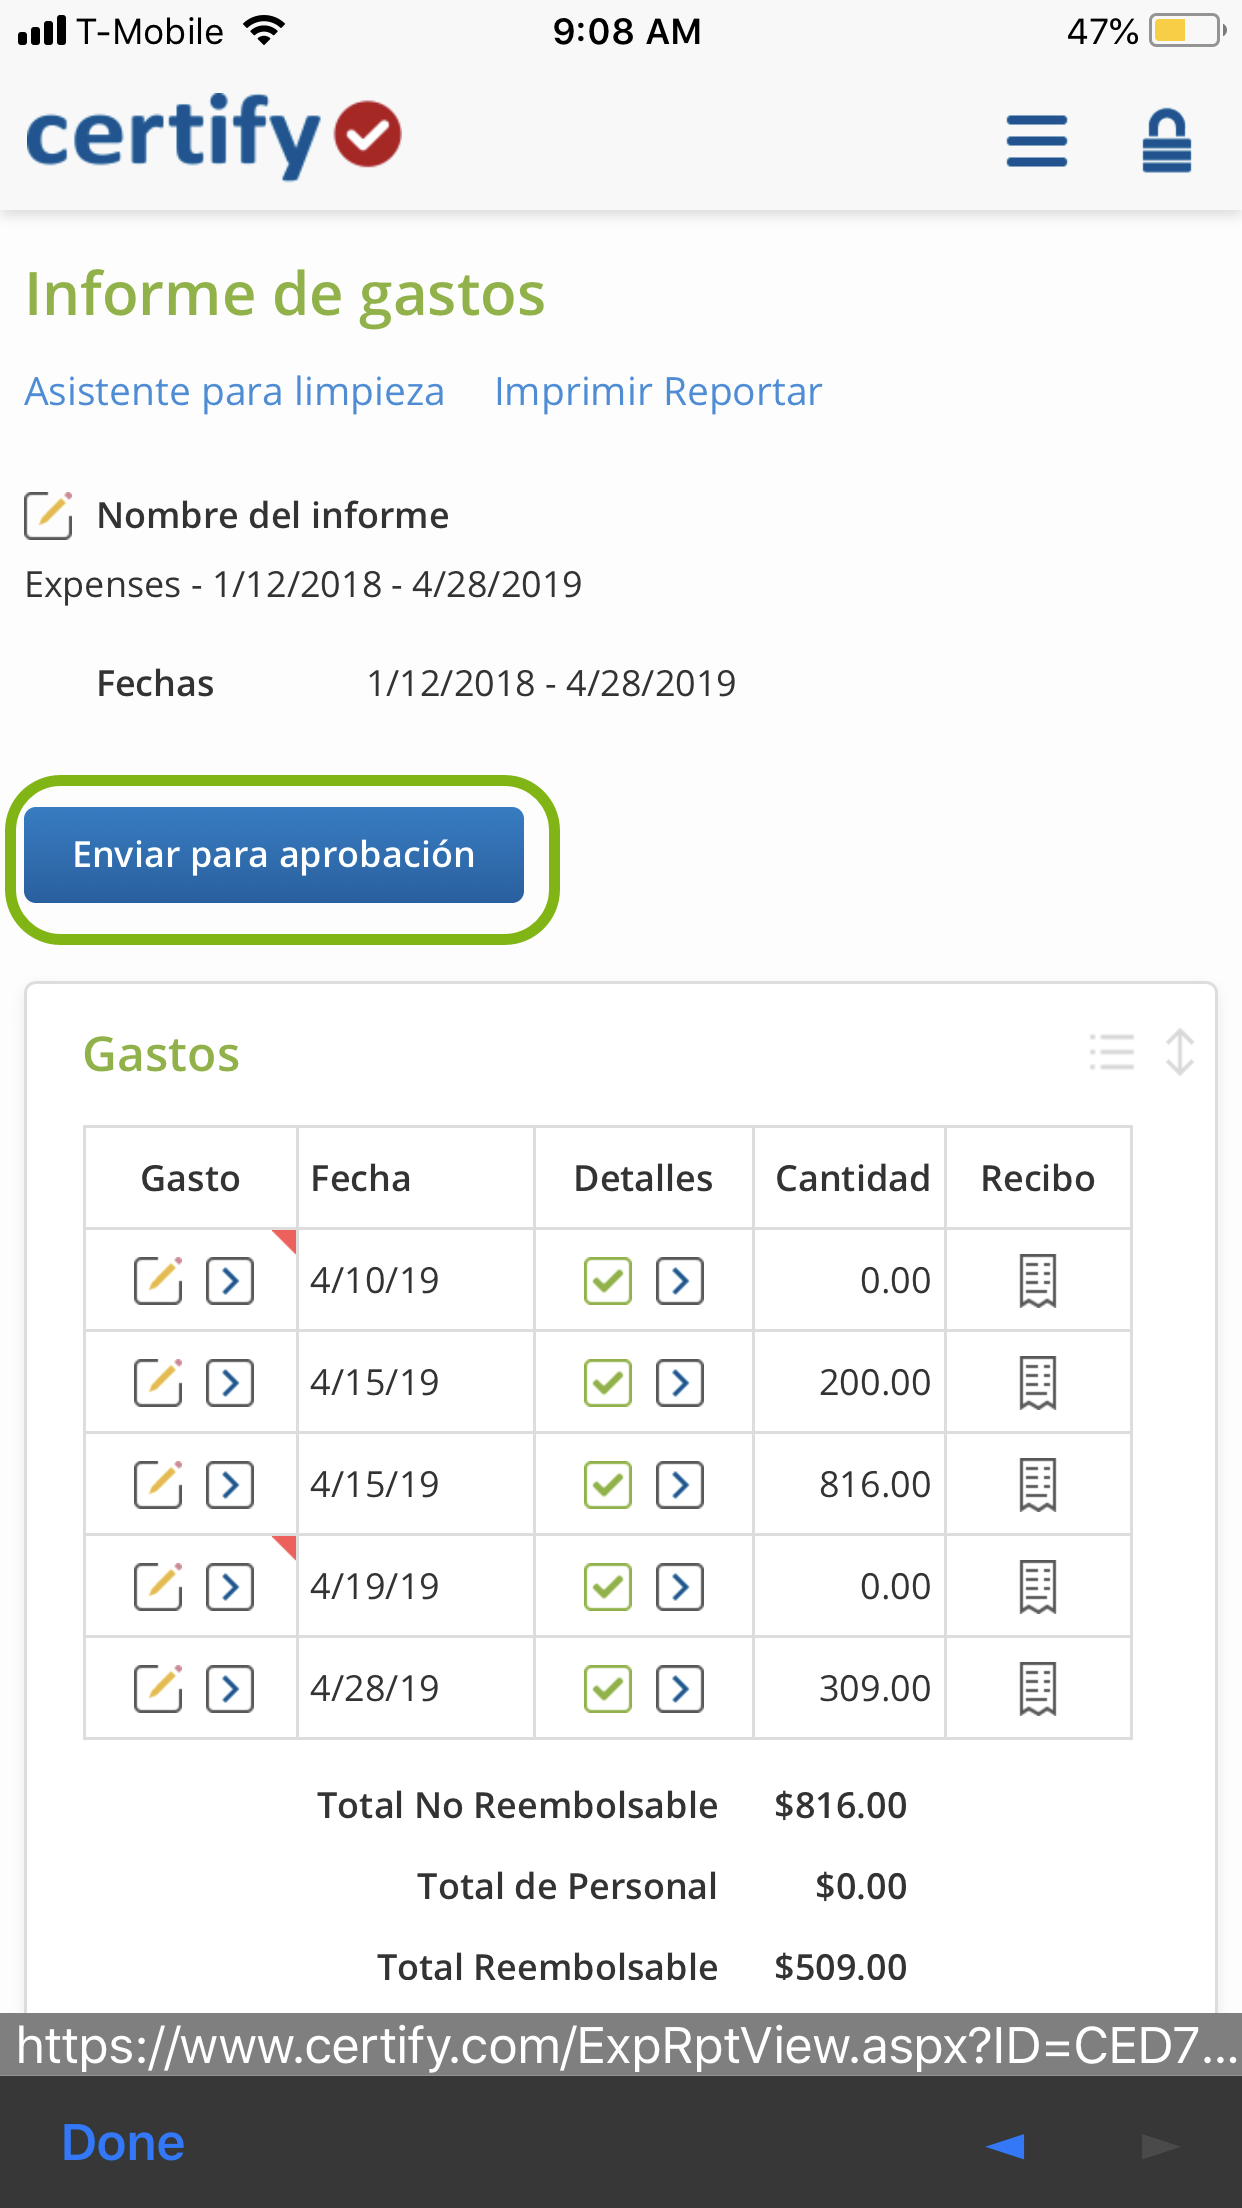Edit the report name pencil icon
The height and width of the screenshot is (2208, 1242).
(x=48, y=516)
